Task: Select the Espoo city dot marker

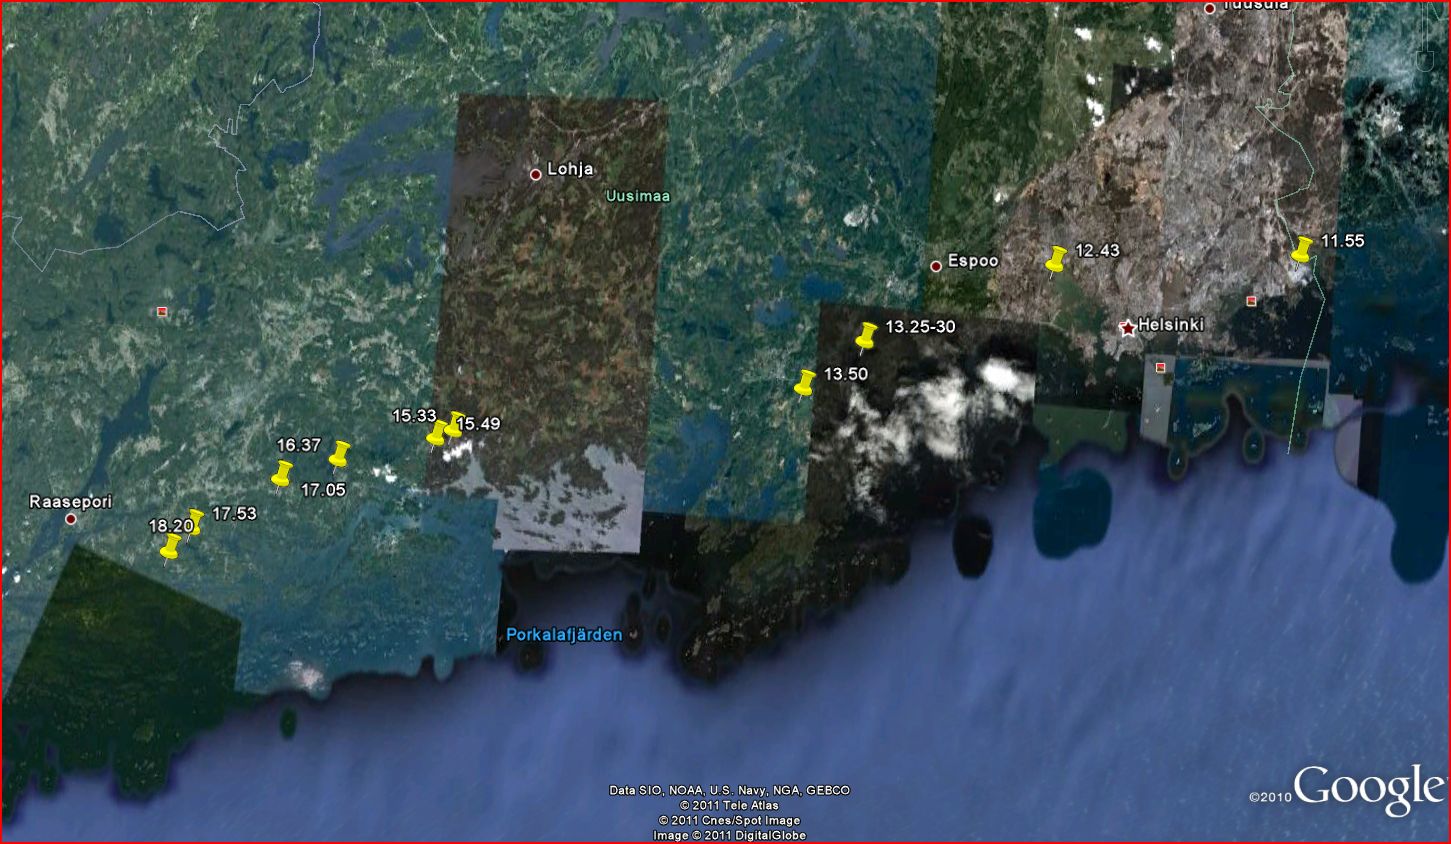Action: (936, 266)
